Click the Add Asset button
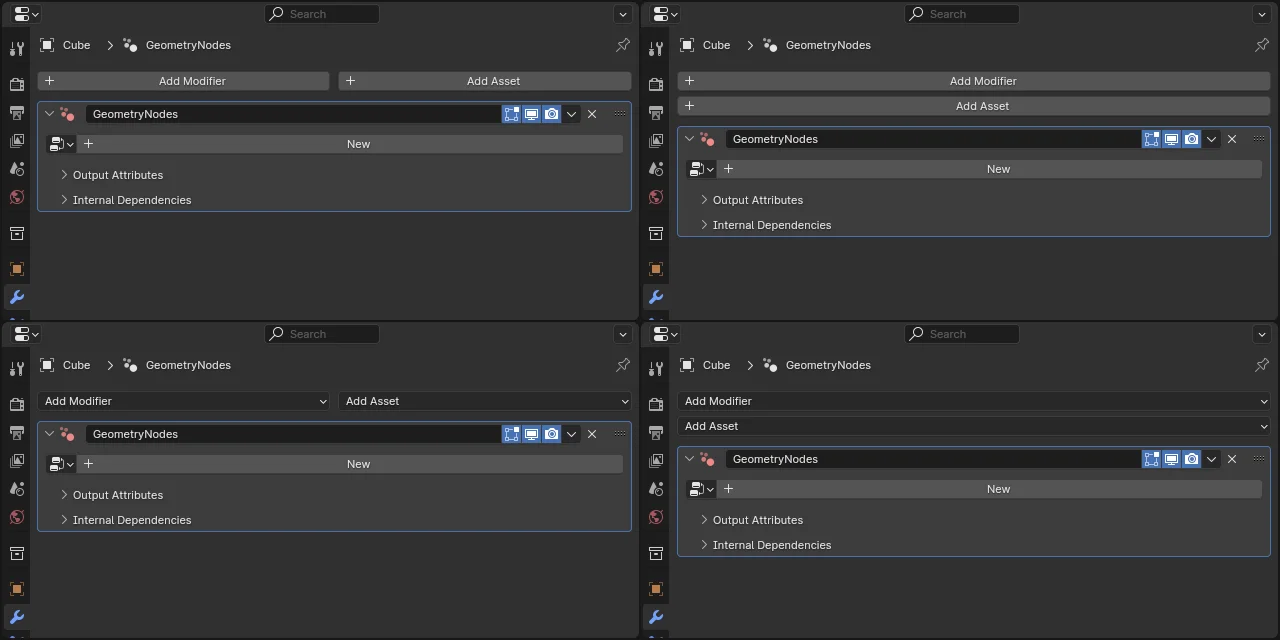Viewport: 1280px width, 640px height. point(493,80)
